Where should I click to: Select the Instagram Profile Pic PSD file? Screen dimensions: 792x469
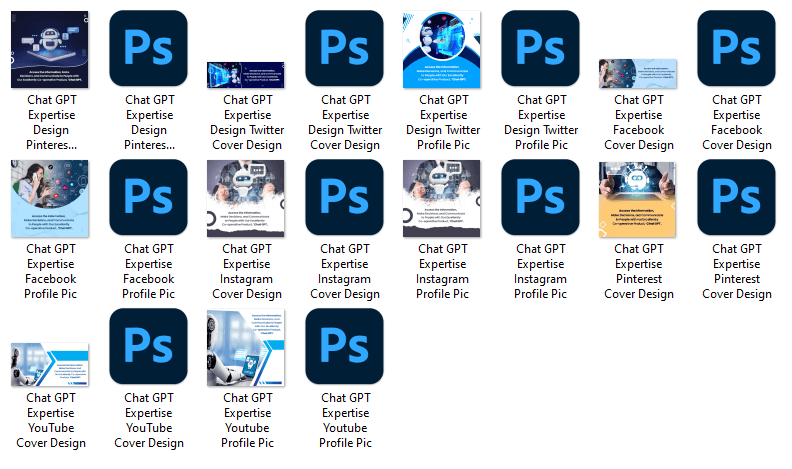[x=540, y=198]
